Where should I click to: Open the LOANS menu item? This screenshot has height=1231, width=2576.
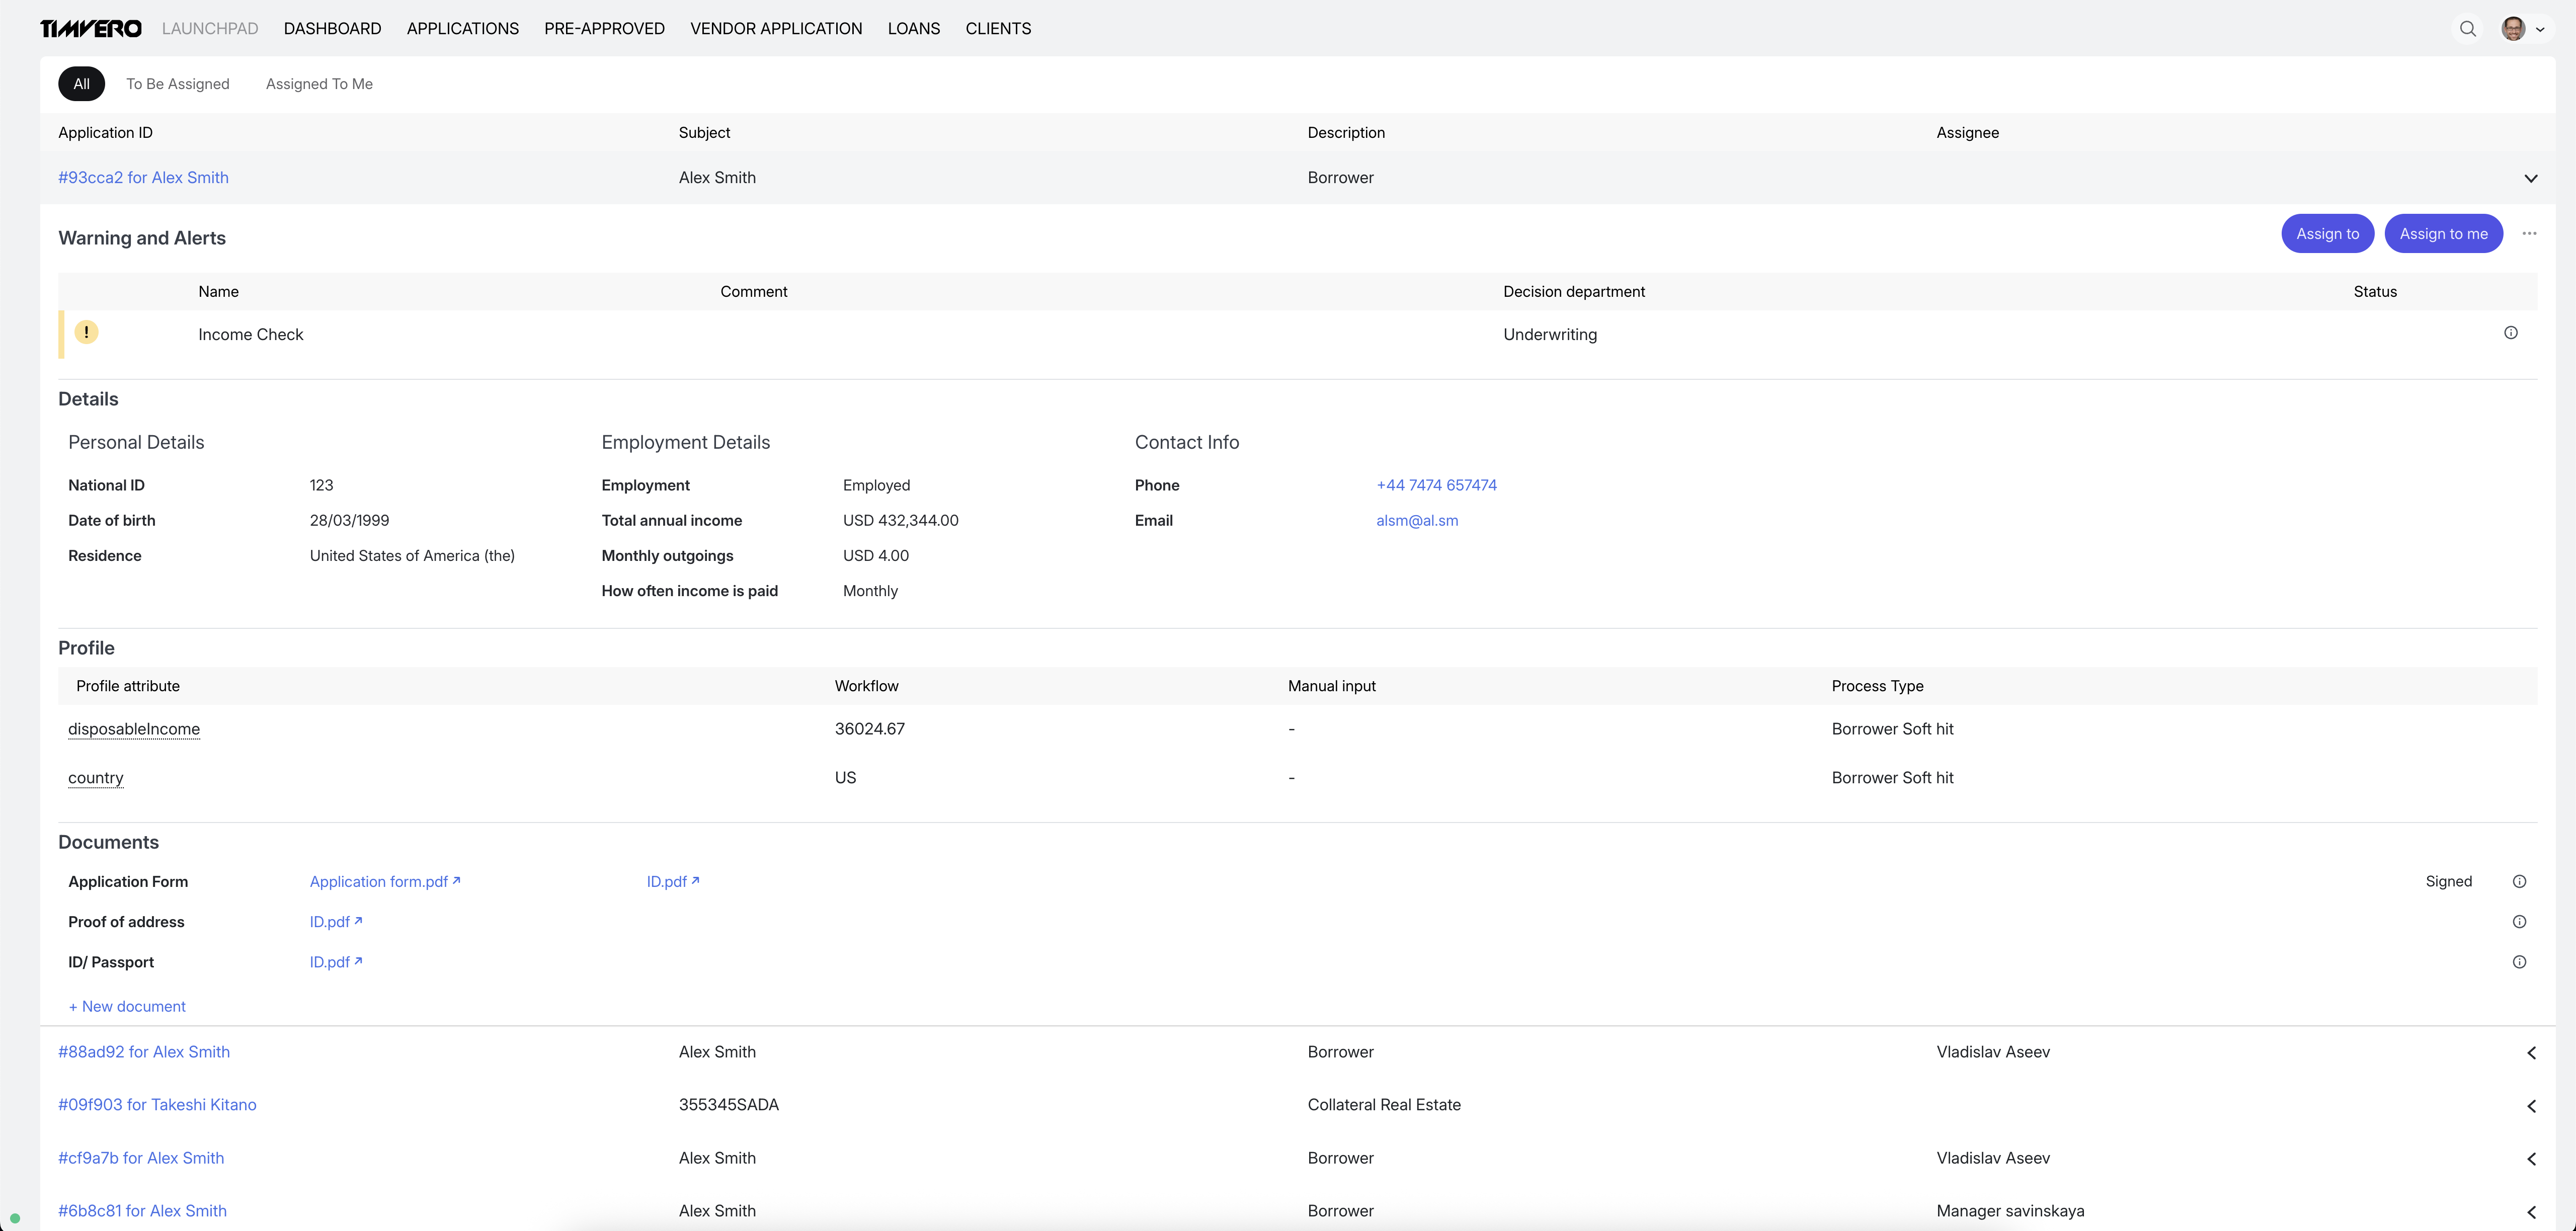(913, 29)
